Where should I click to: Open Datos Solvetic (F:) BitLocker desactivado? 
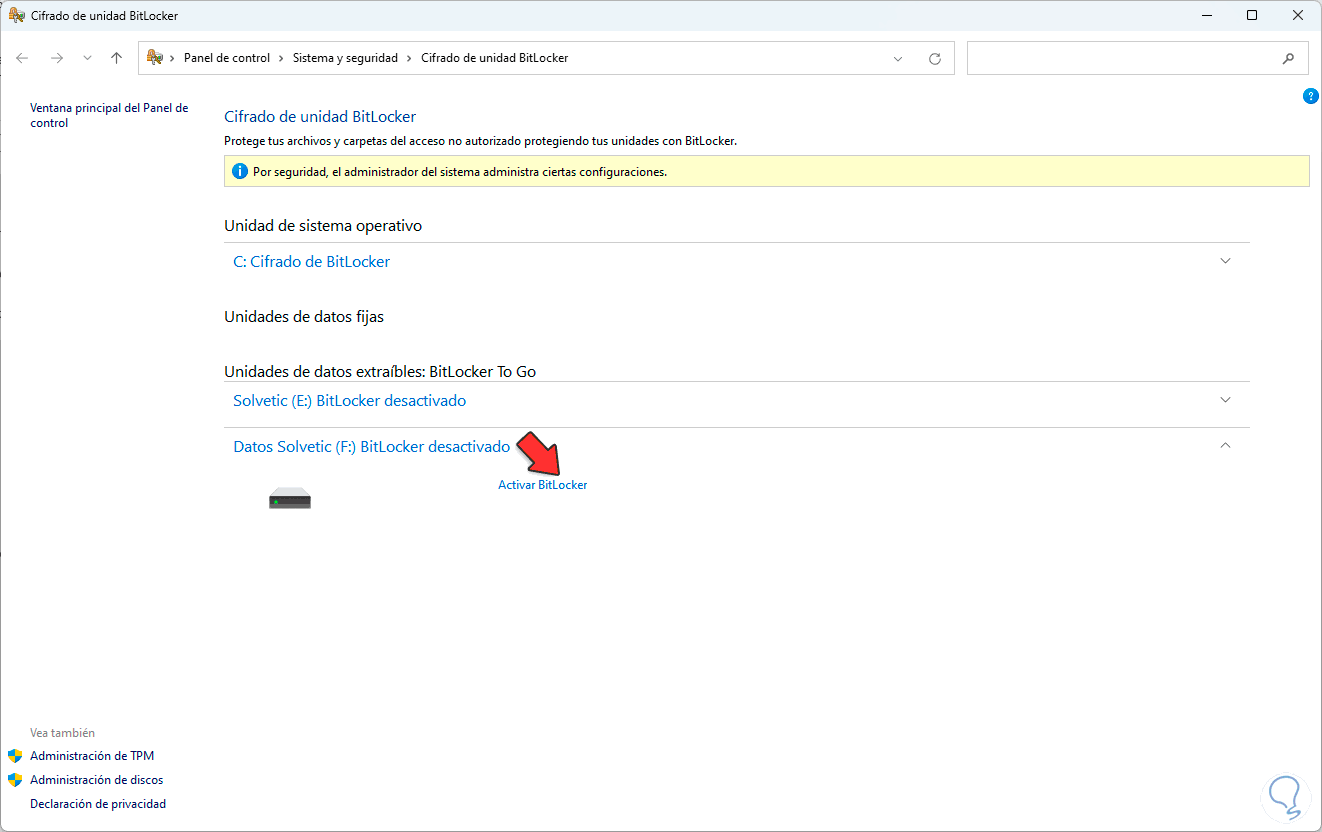tap(371, 447)
